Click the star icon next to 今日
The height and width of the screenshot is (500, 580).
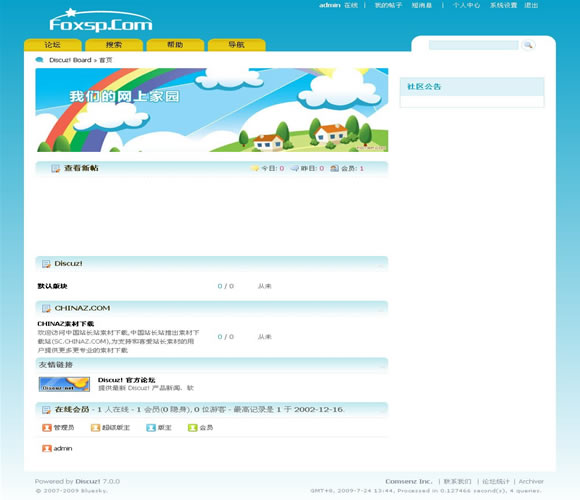point(254,168)
